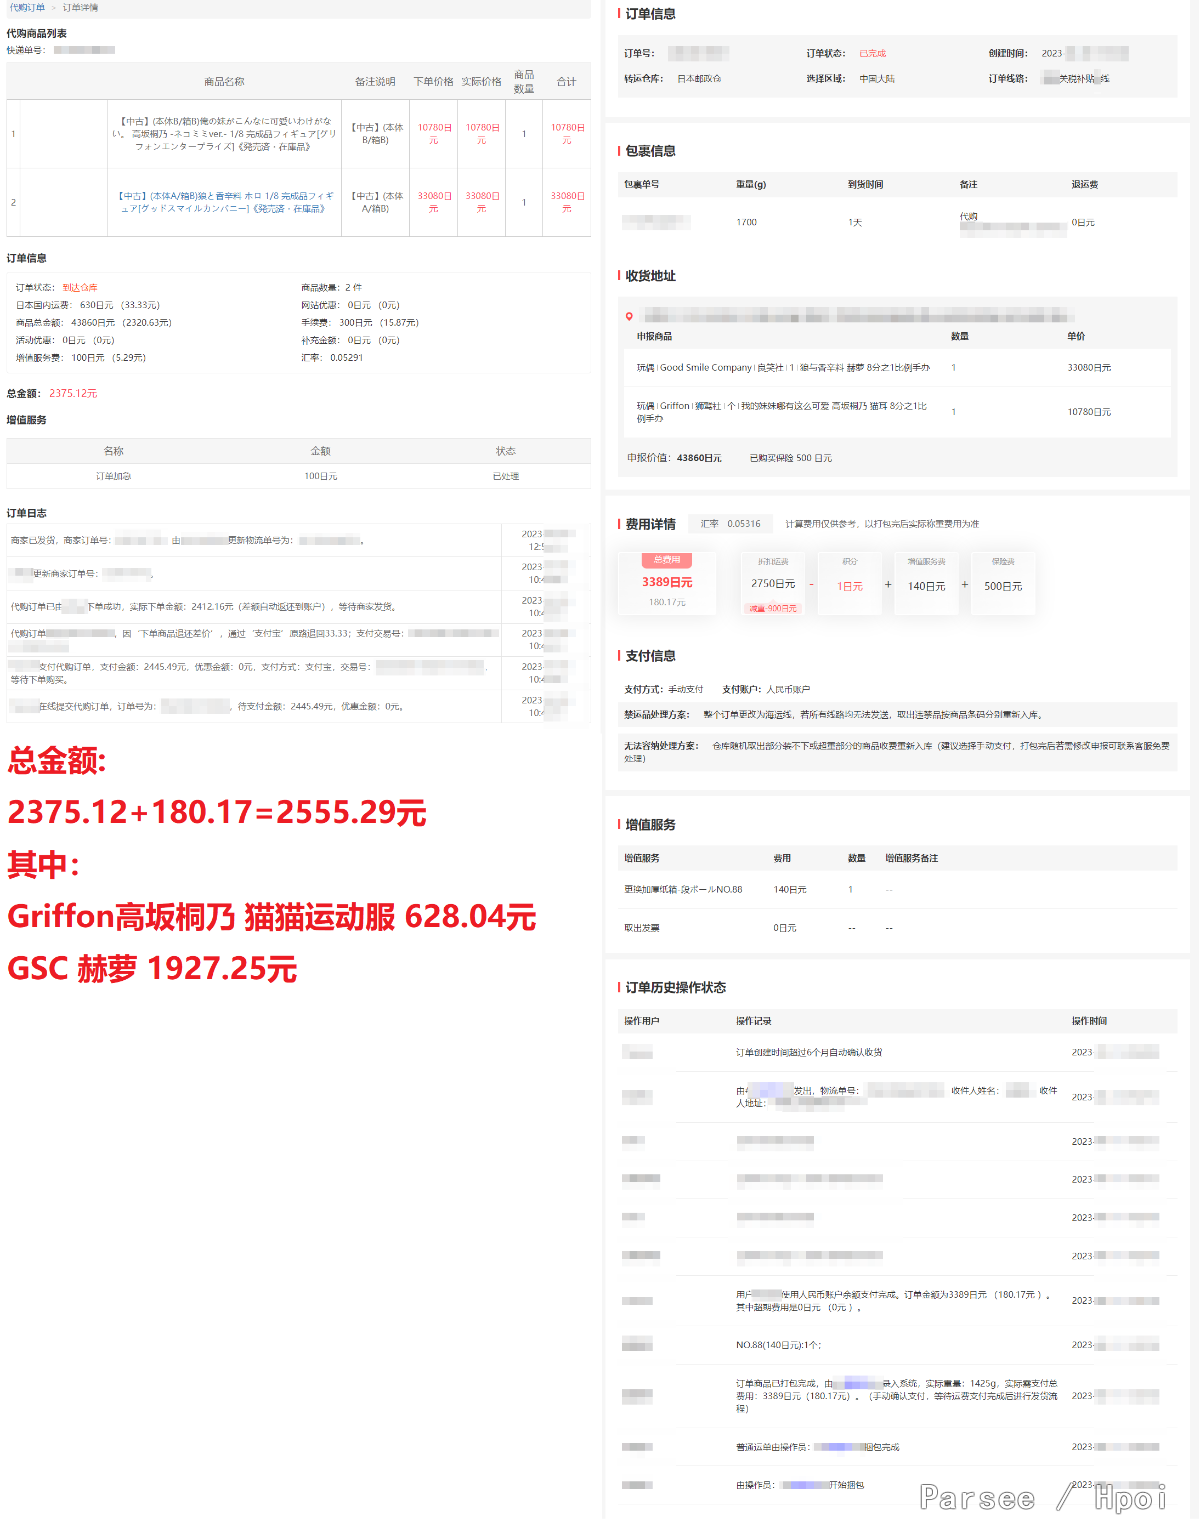Open the 代购订单 breadcrumb link
This screenshot has height=1534, width=1200.
tap(27, 7)
